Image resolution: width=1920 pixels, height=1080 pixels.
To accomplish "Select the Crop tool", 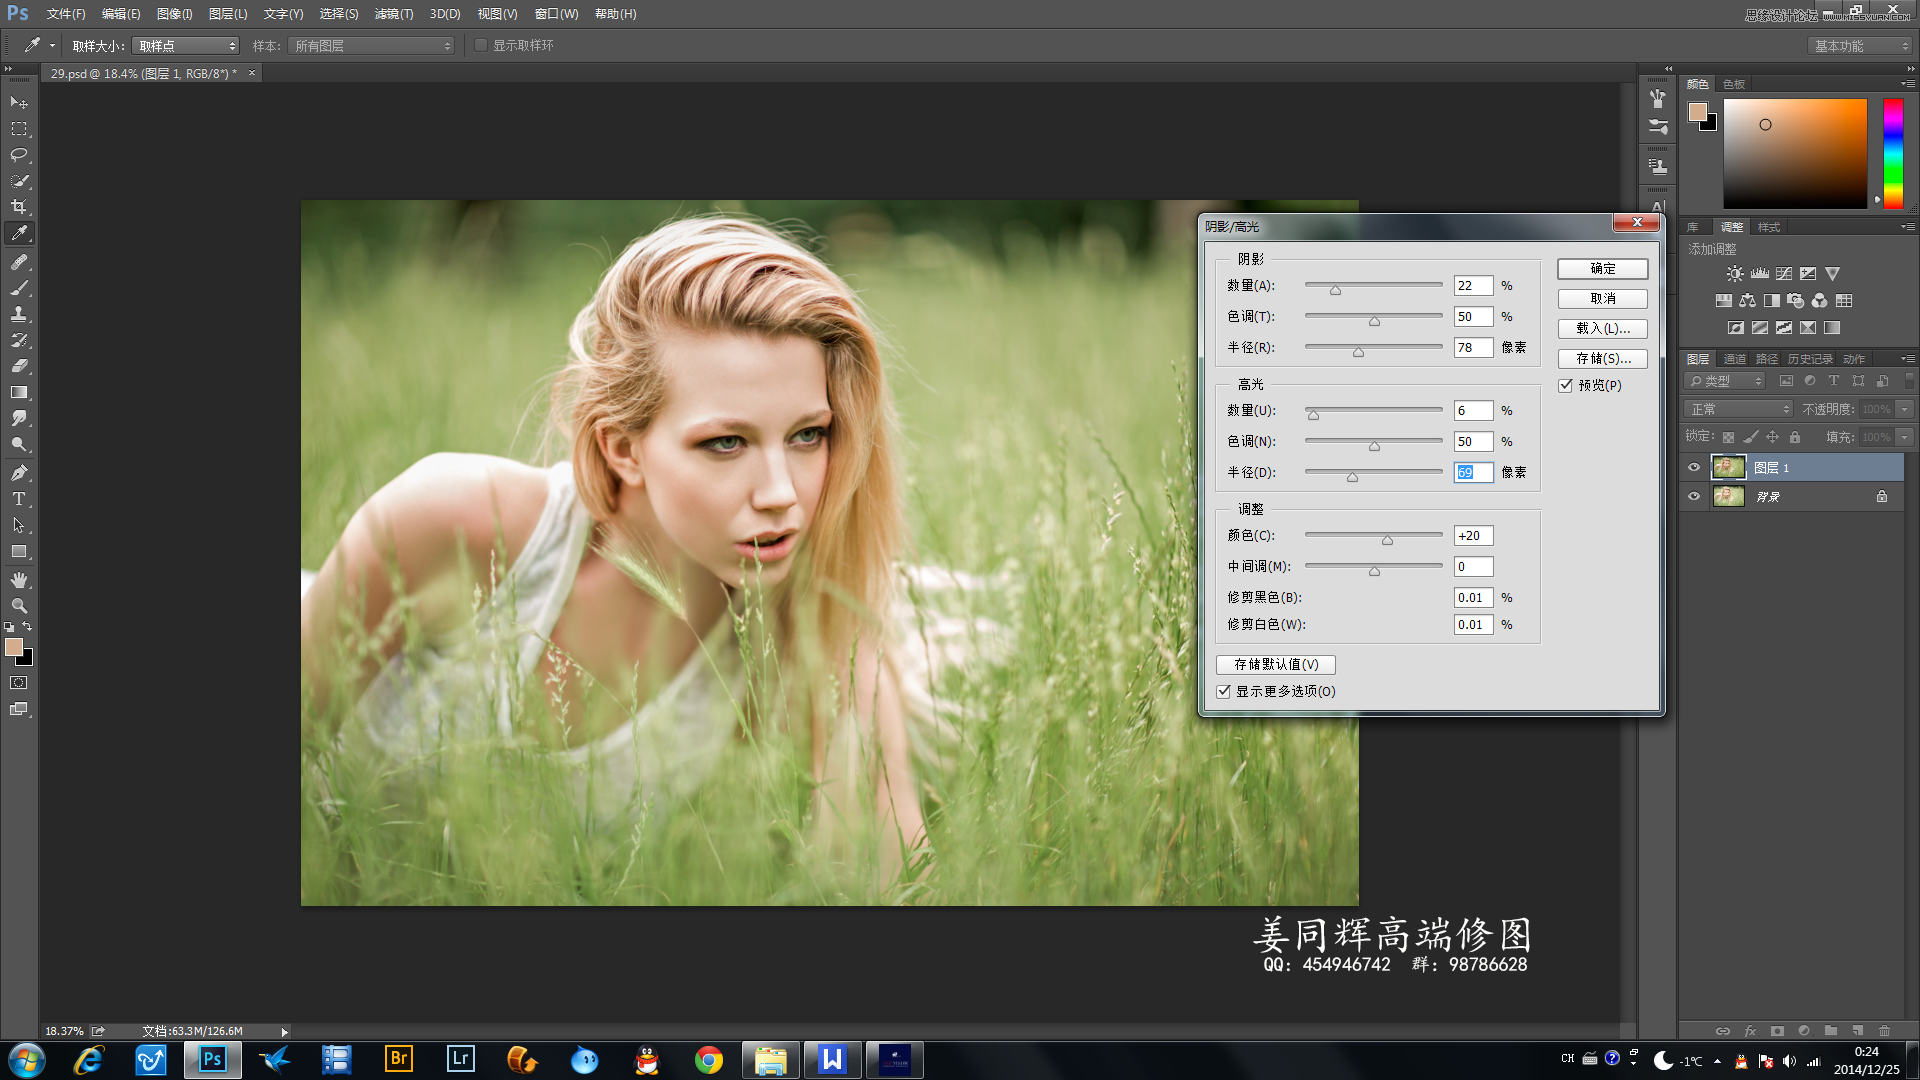I will click(19, 207).
